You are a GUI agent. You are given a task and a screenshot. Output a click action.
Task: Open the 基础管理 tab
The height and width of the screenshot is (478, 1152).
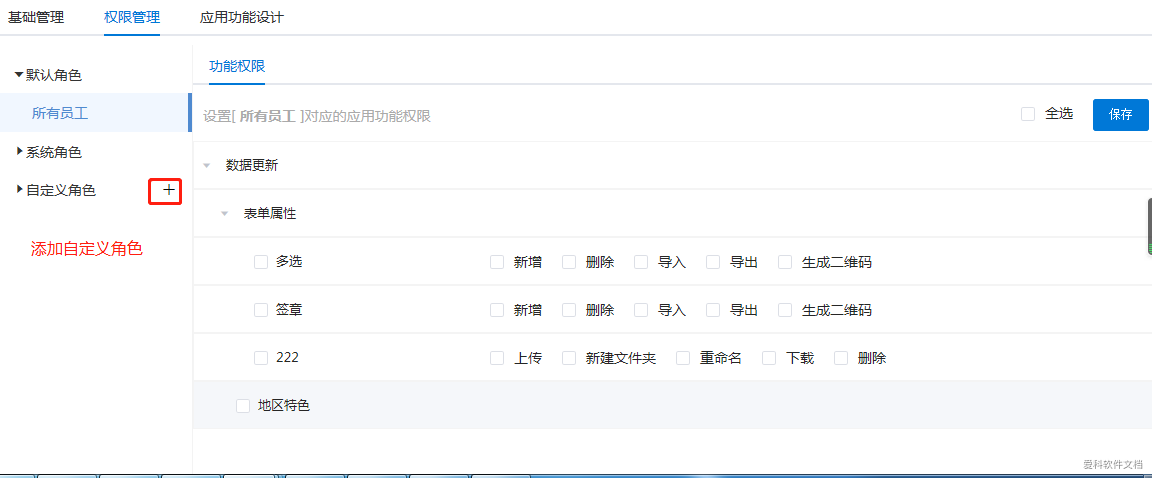click(36, 18)
